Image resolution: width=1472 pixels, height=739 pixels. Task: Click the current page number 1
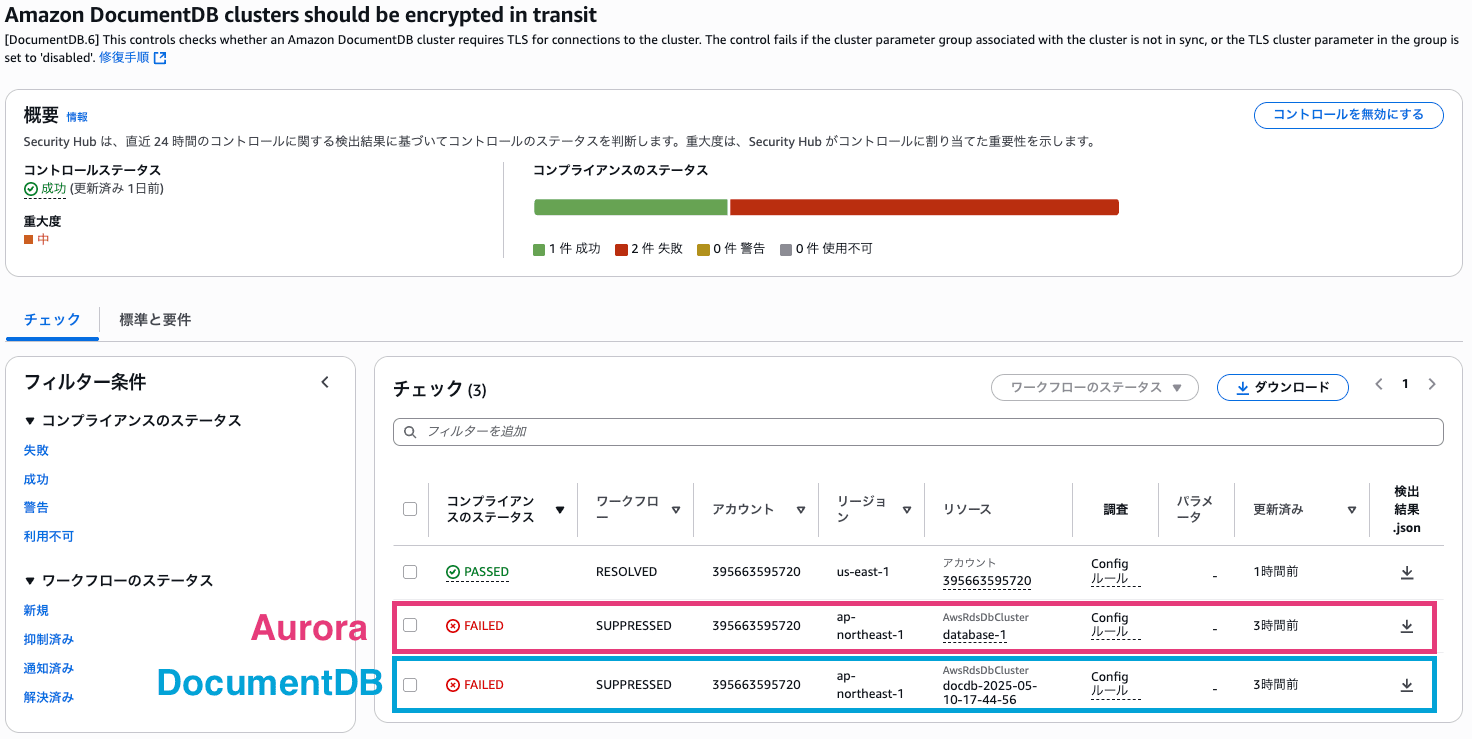tap(1405, 384)
